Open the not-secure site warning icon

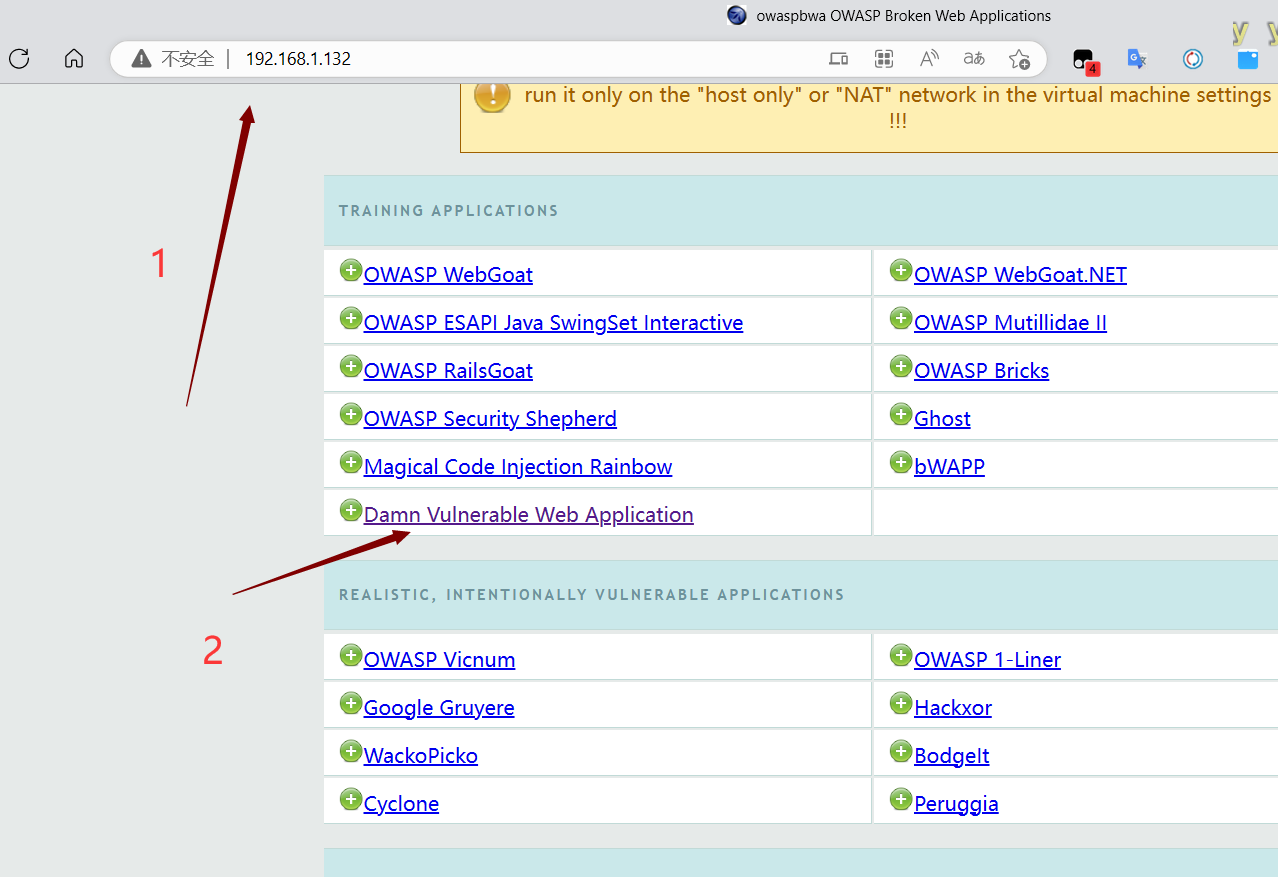pyautogui.click(x=141, y=59)
